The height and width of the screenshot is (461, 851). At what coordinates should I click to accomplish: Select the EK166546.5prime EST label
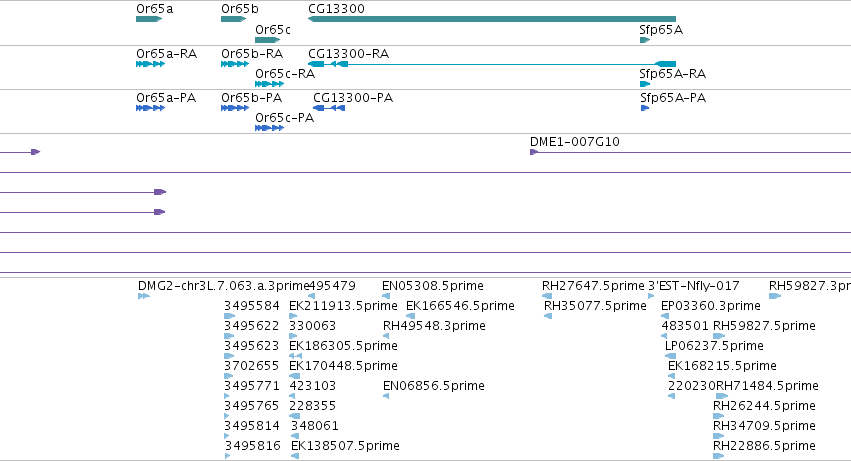point(460,306)
